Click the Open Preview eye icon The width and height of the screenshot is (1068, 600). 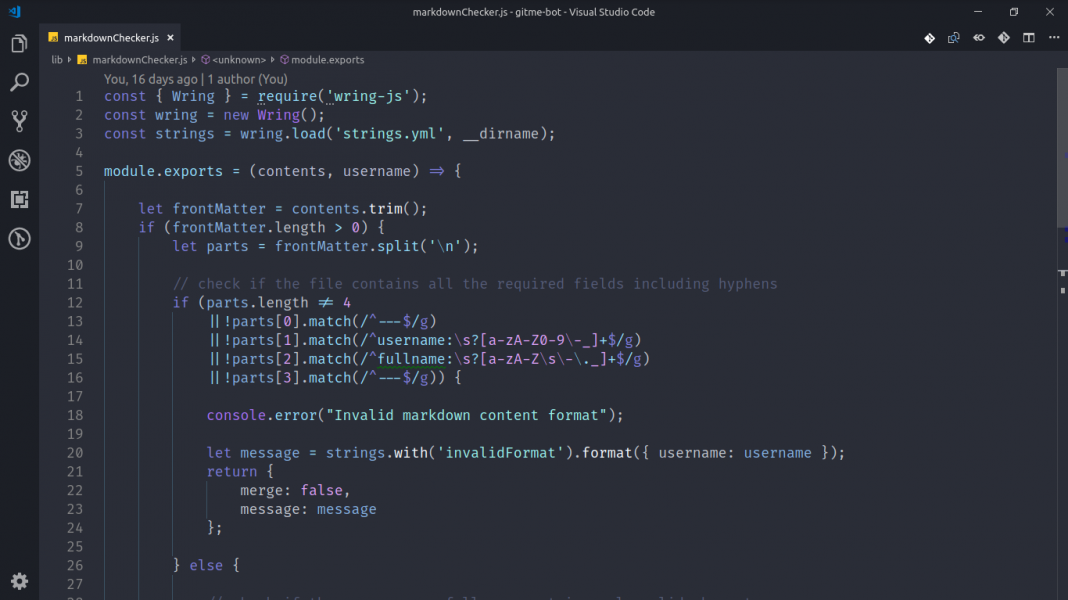pyautogui.click(x=977, y=38)
